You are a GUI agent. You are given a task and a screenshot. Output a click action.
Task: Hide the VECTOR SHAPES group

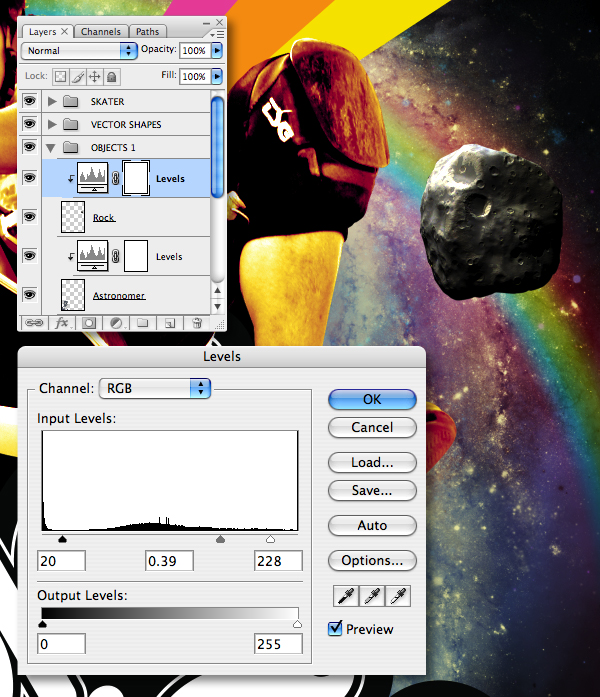pos(29,124)
